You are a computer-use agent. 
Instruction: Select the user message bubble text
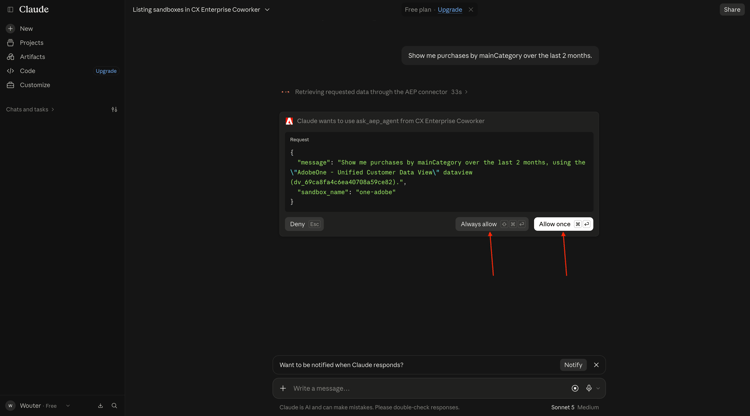point(500,55)
